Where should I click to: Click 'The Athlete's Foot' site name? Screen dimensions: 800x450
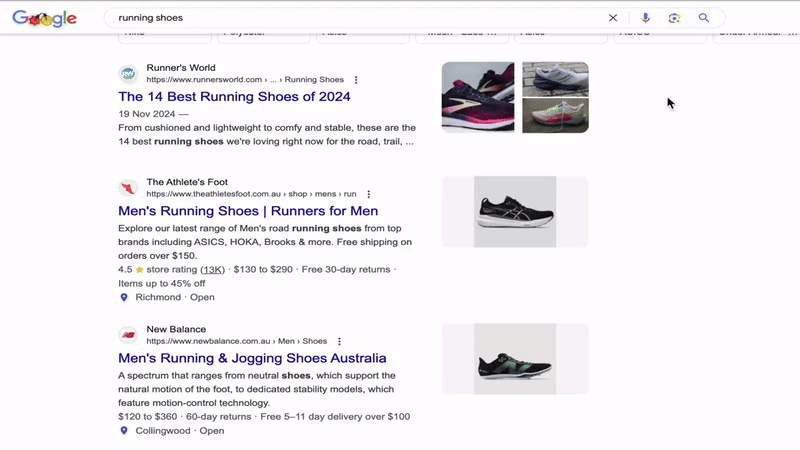pyautogui.click(x=187, y=182)
